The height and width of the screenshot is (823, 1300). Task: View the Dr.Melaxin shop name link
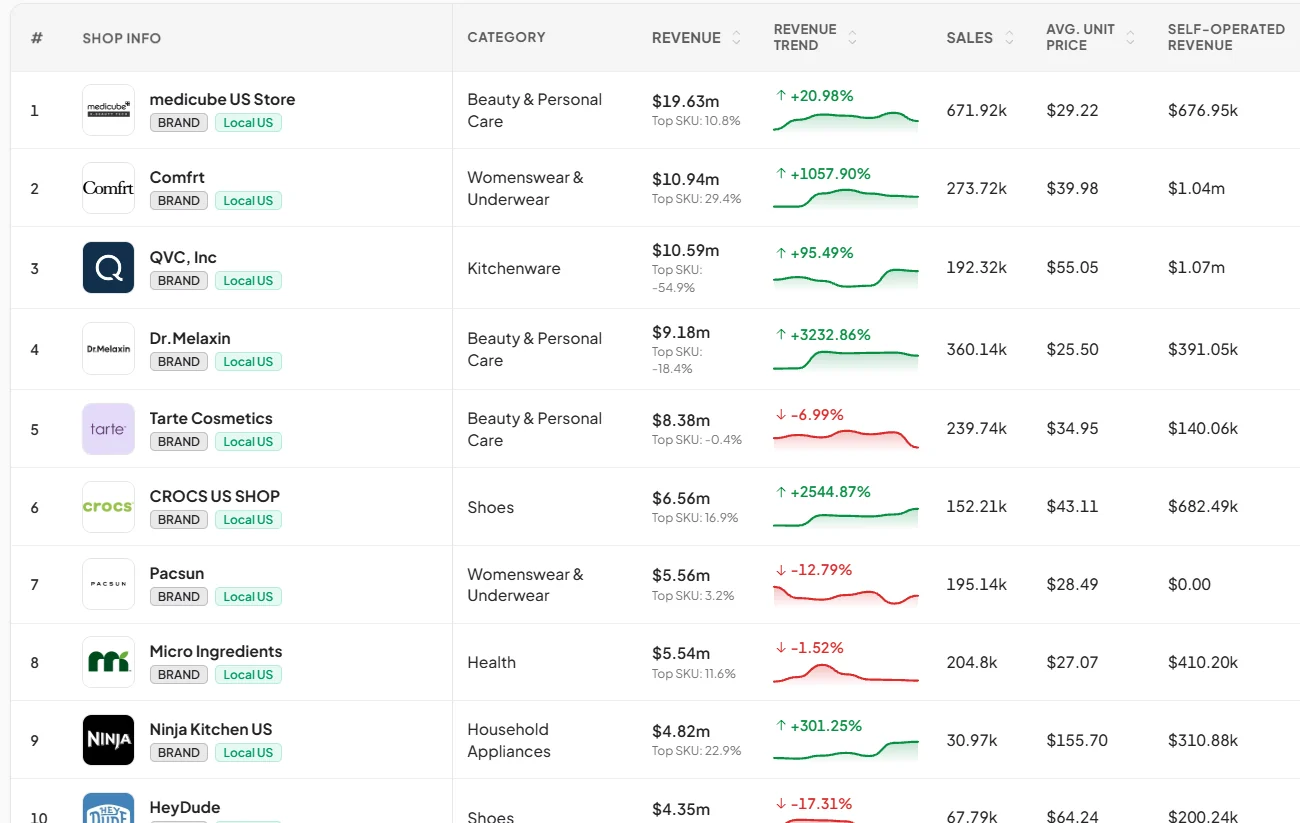[190, 338]
